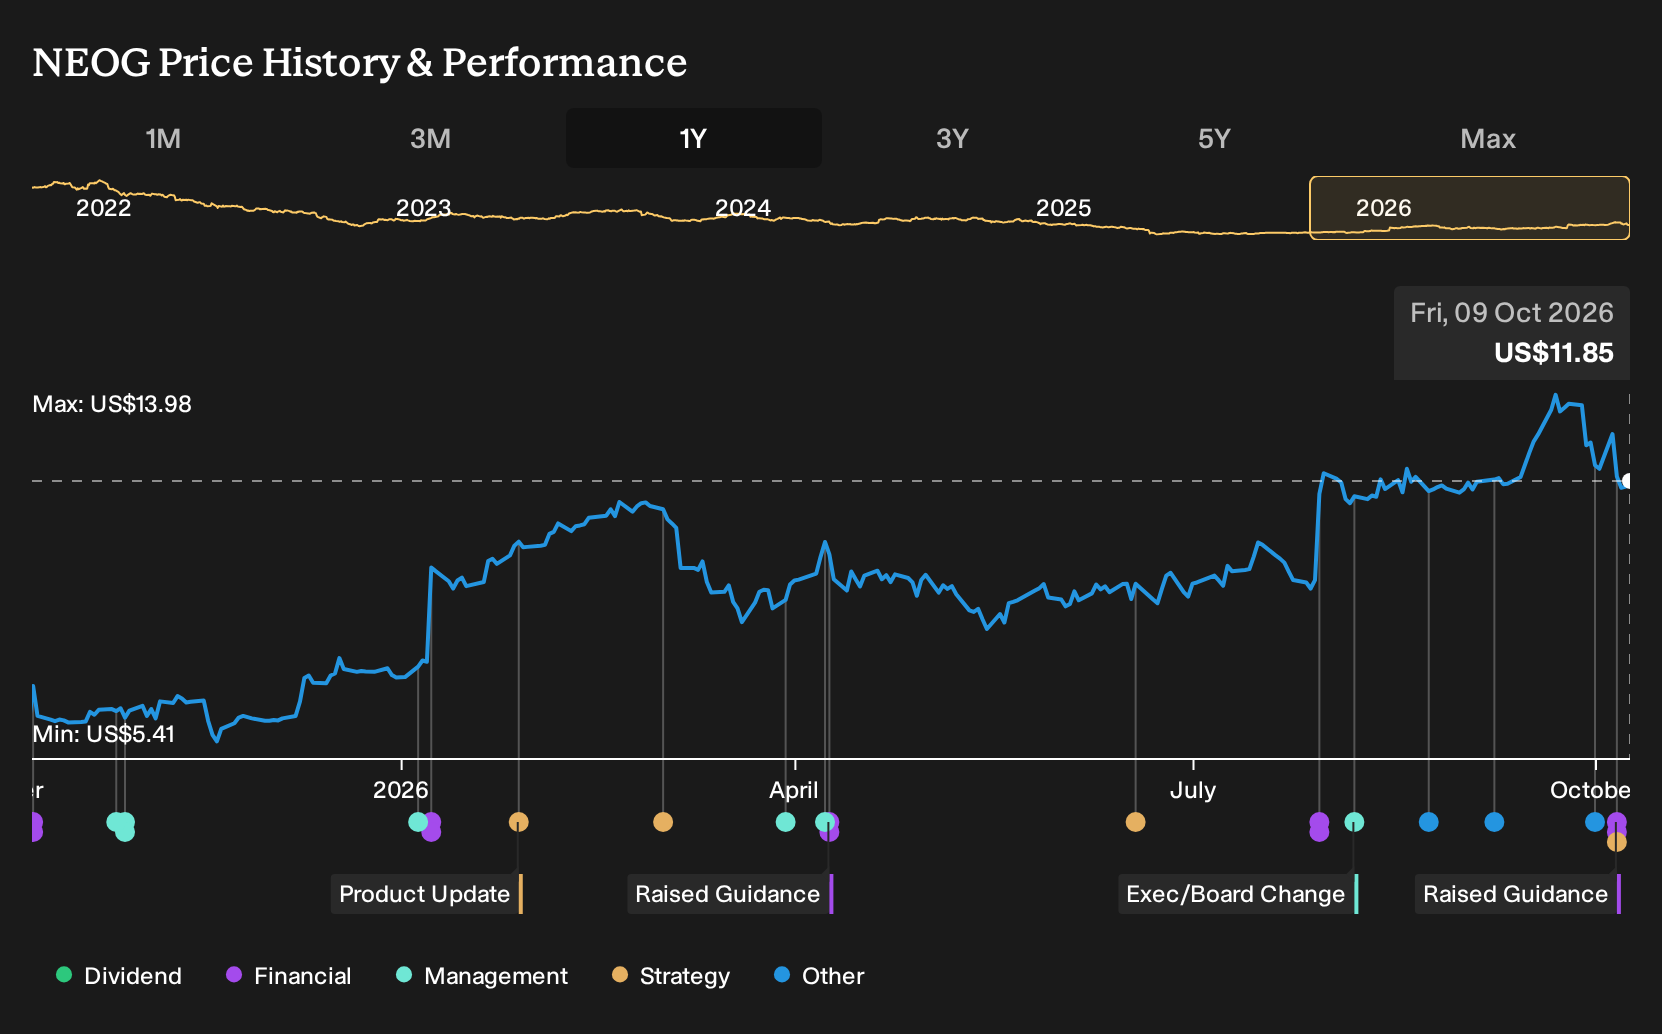Screen dimensions: 1662x1034
Task: Select the 5Y time range tab
Action: coord(1214,138)
